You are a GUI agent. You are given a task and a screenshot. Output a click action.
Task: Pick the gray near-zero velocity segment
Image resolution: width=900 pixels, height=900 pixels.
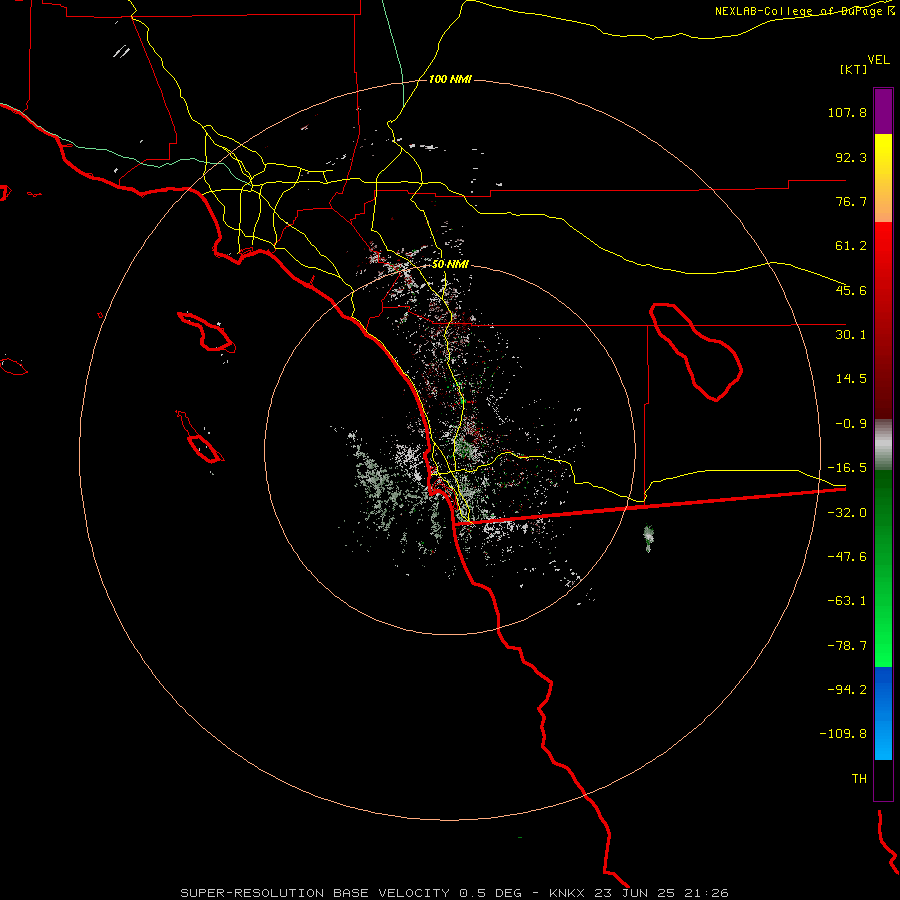[x=883, y=445]
